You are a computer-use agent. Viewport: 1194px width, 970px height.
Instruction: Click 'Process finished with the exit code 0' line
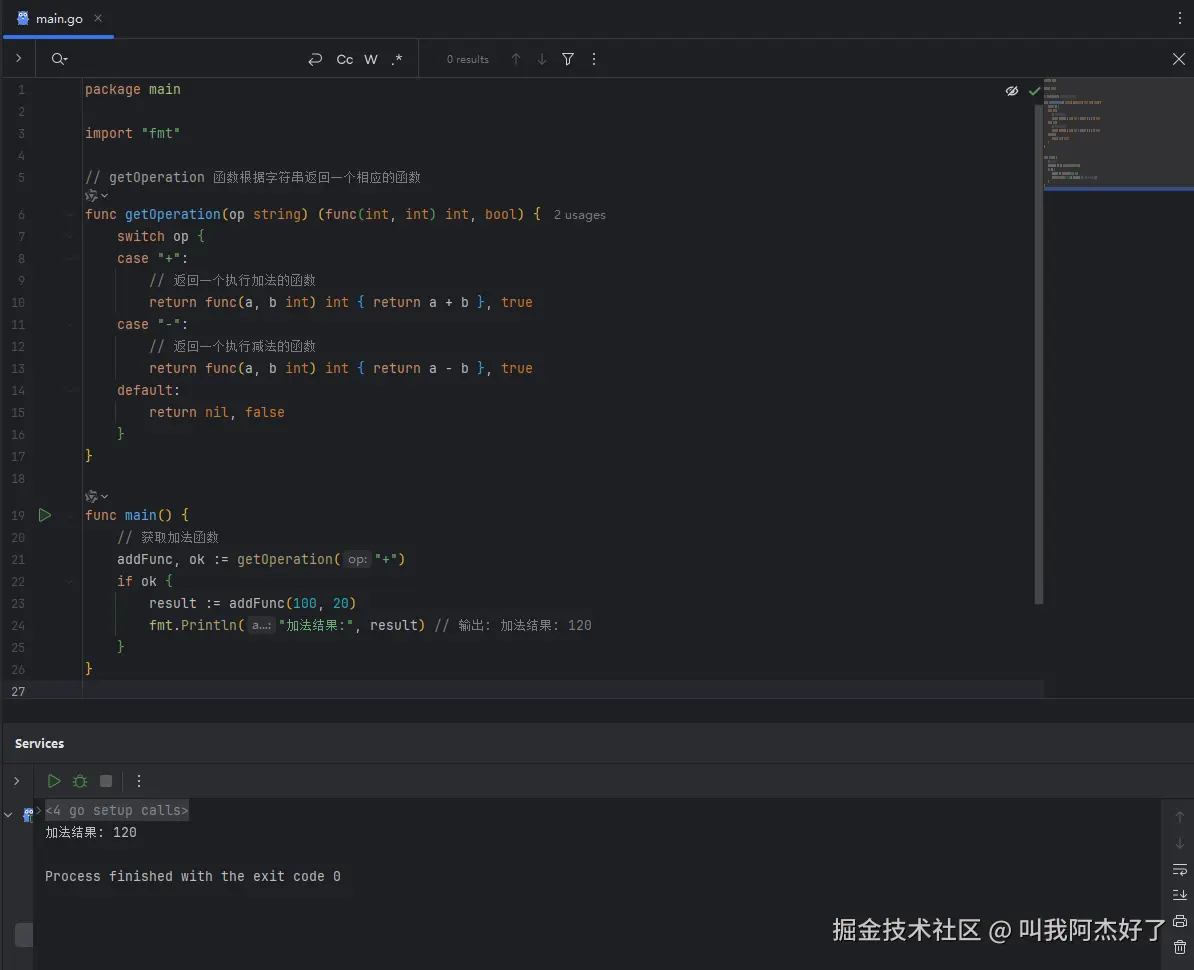(193, 876)
